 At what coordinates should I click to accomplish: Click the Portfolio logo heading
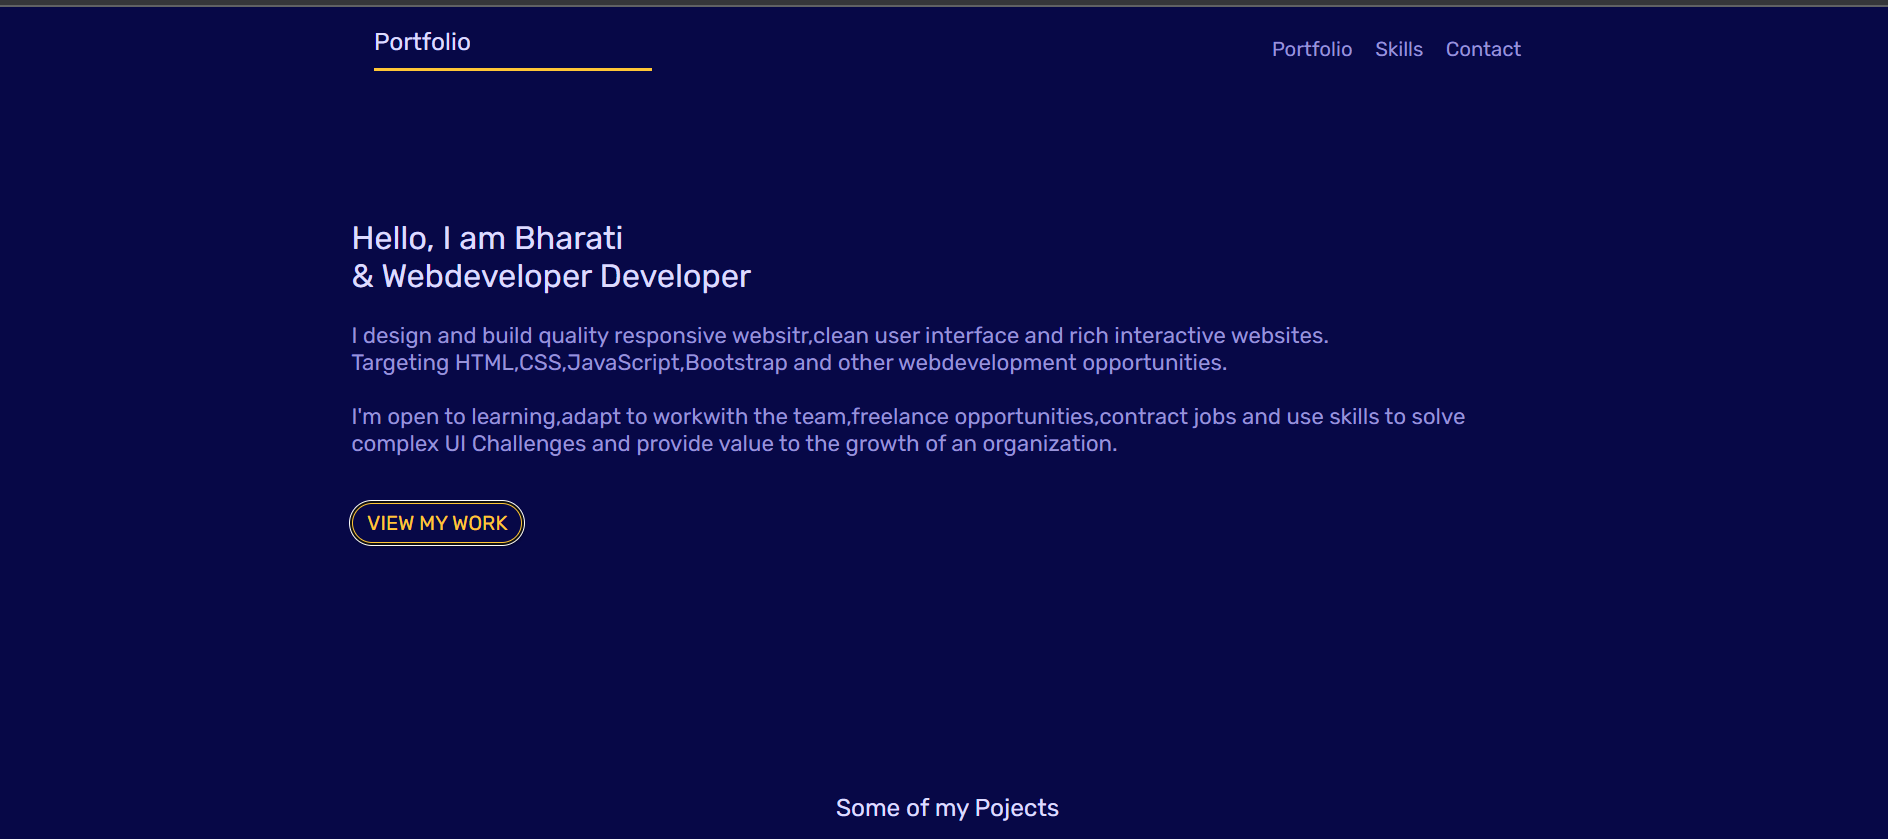click(422, 42)
